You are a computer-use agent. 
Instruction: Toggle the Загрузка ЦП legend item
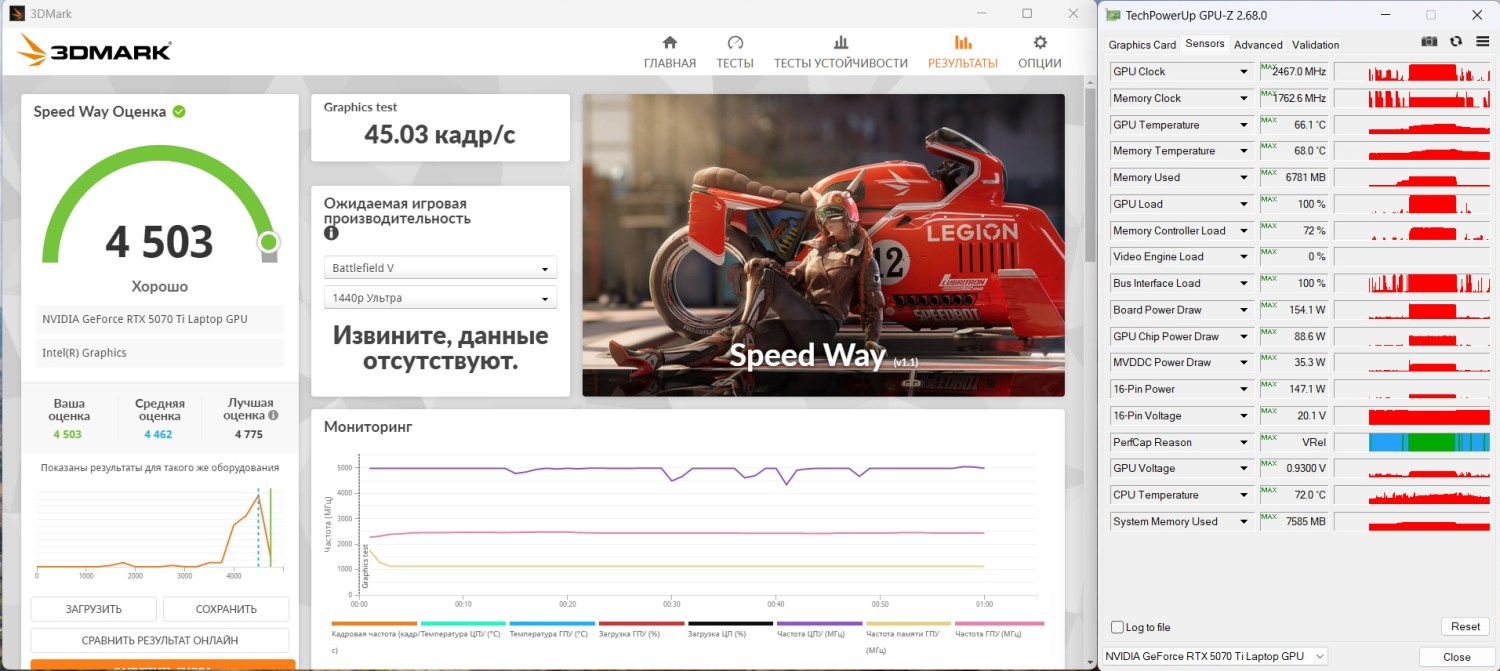[730, 629]
